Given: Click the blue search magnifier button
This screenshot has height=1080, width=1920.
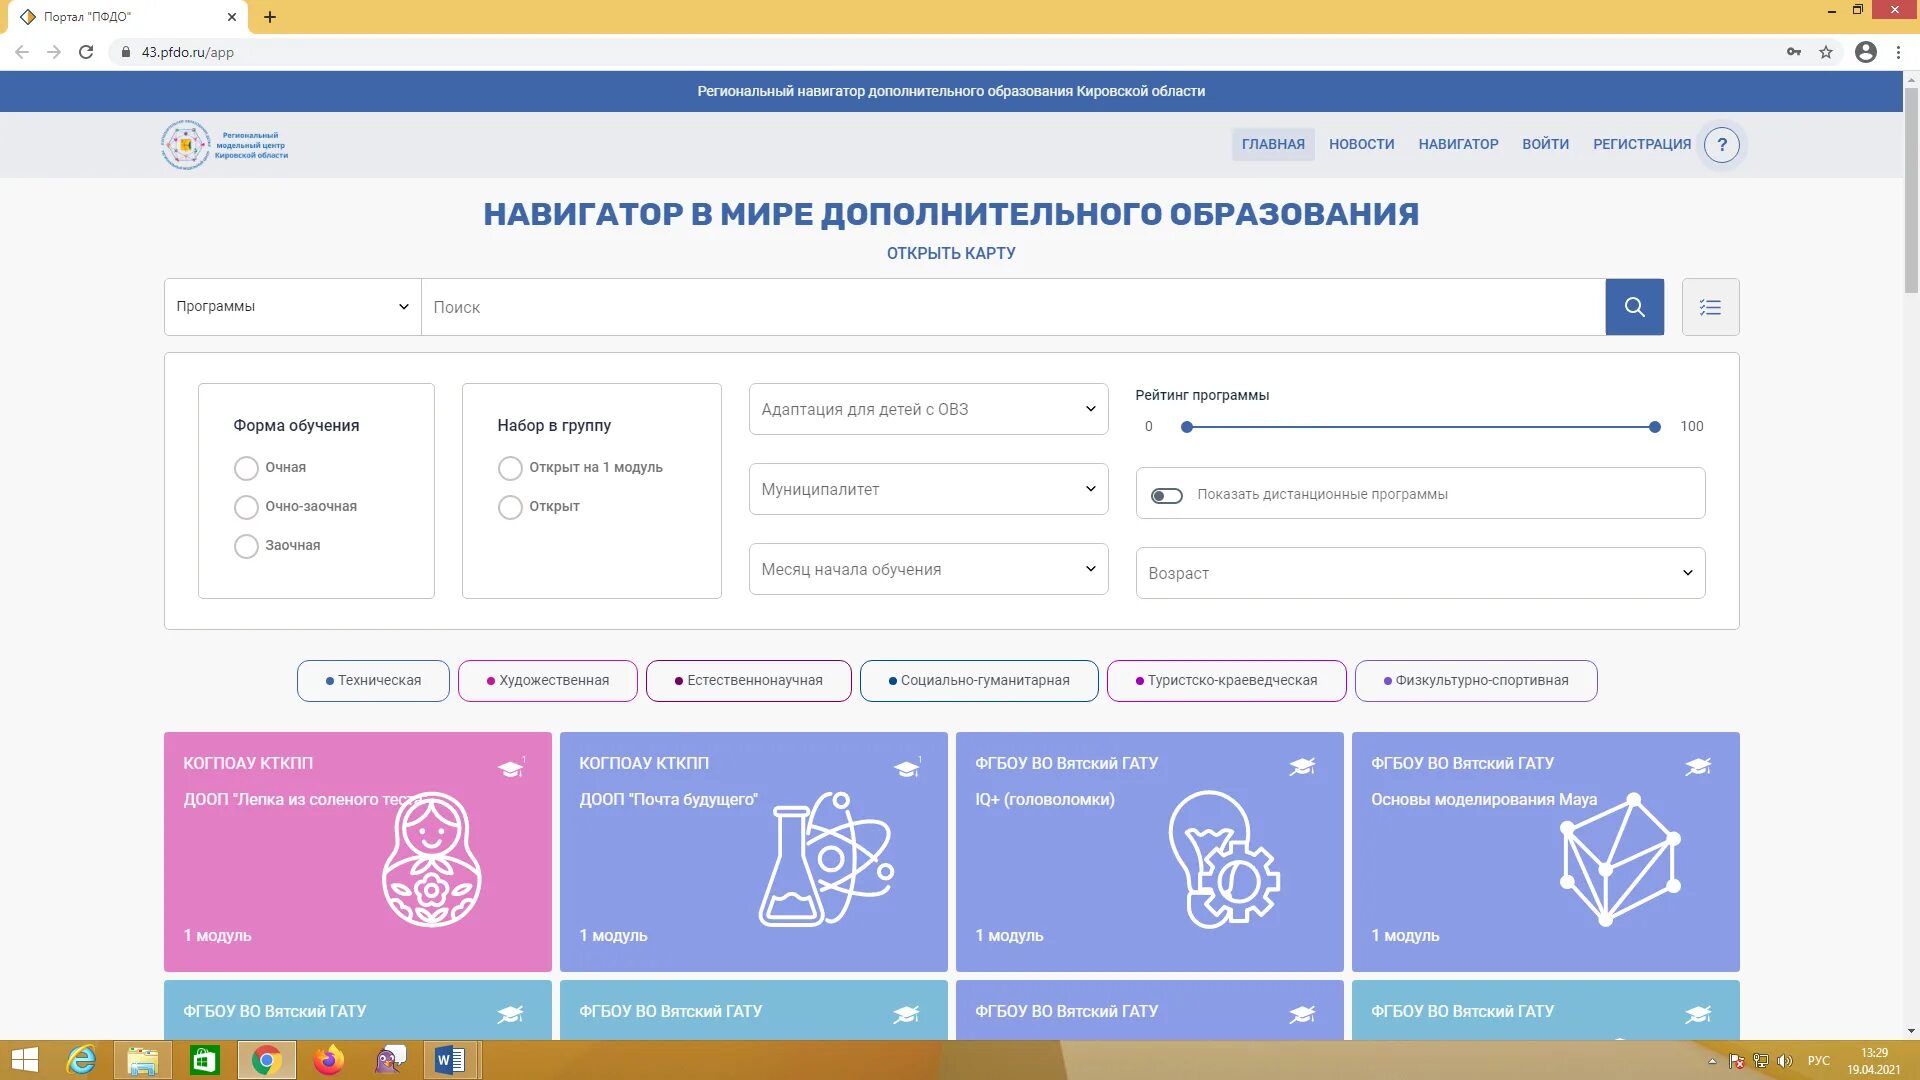Looking at the screenshot, I should [1634, 307].
